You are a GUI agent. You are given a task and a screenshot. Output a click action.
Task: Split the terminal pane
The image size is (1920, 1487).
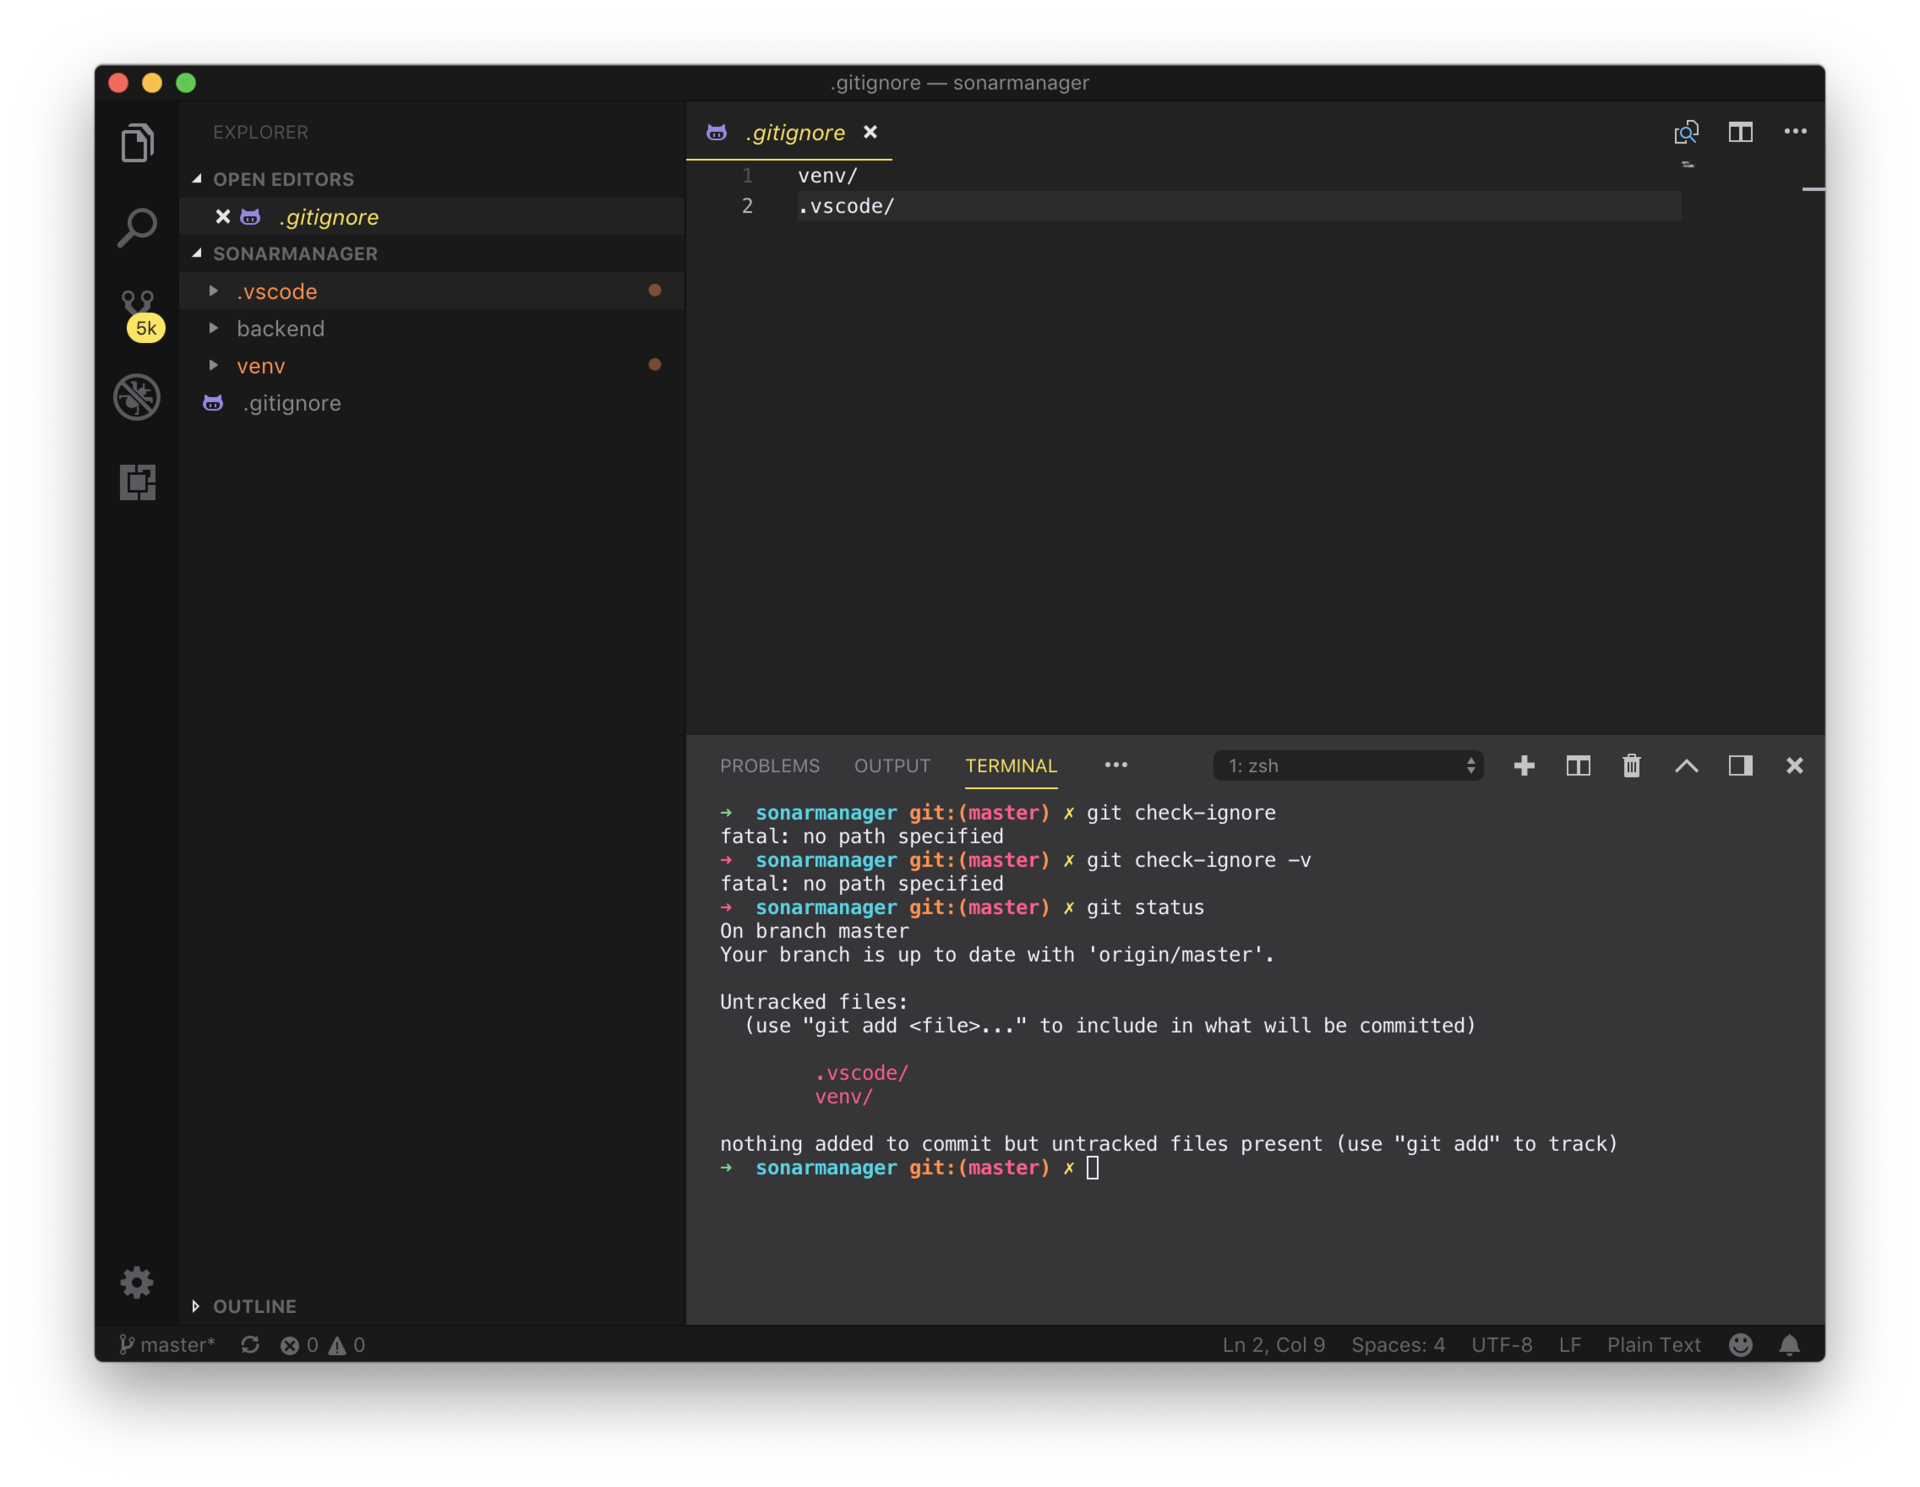click(x=1578, y=765)
